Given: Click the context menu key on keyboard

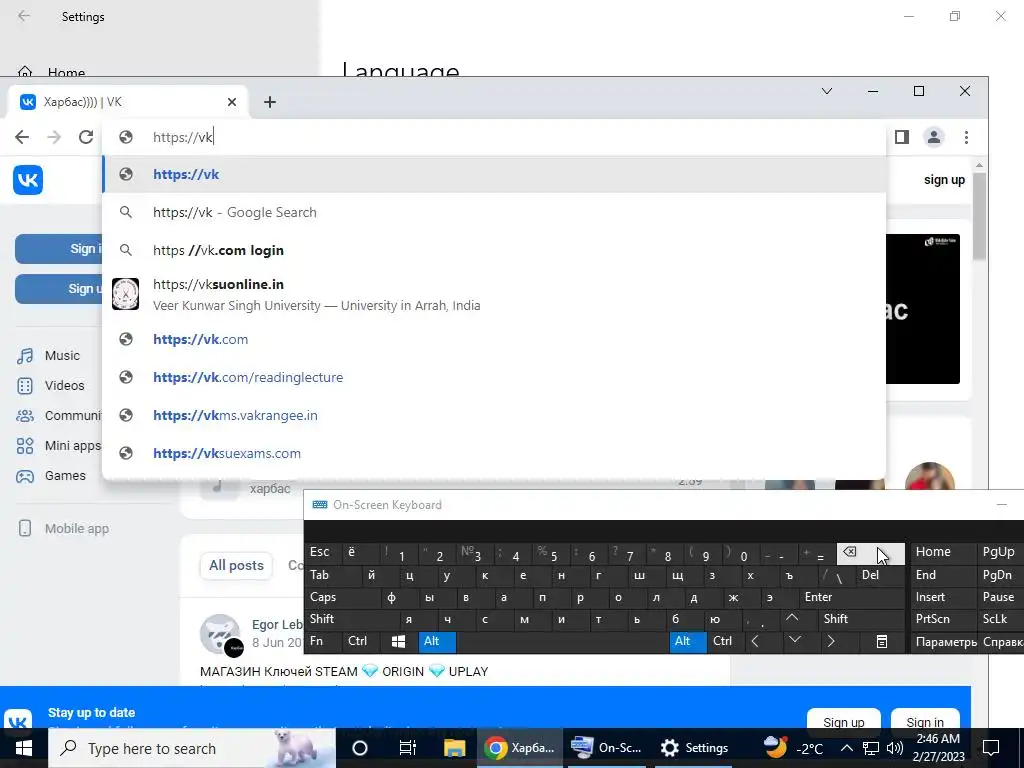Looking at the screenshot, I should [x=881, y=641].
